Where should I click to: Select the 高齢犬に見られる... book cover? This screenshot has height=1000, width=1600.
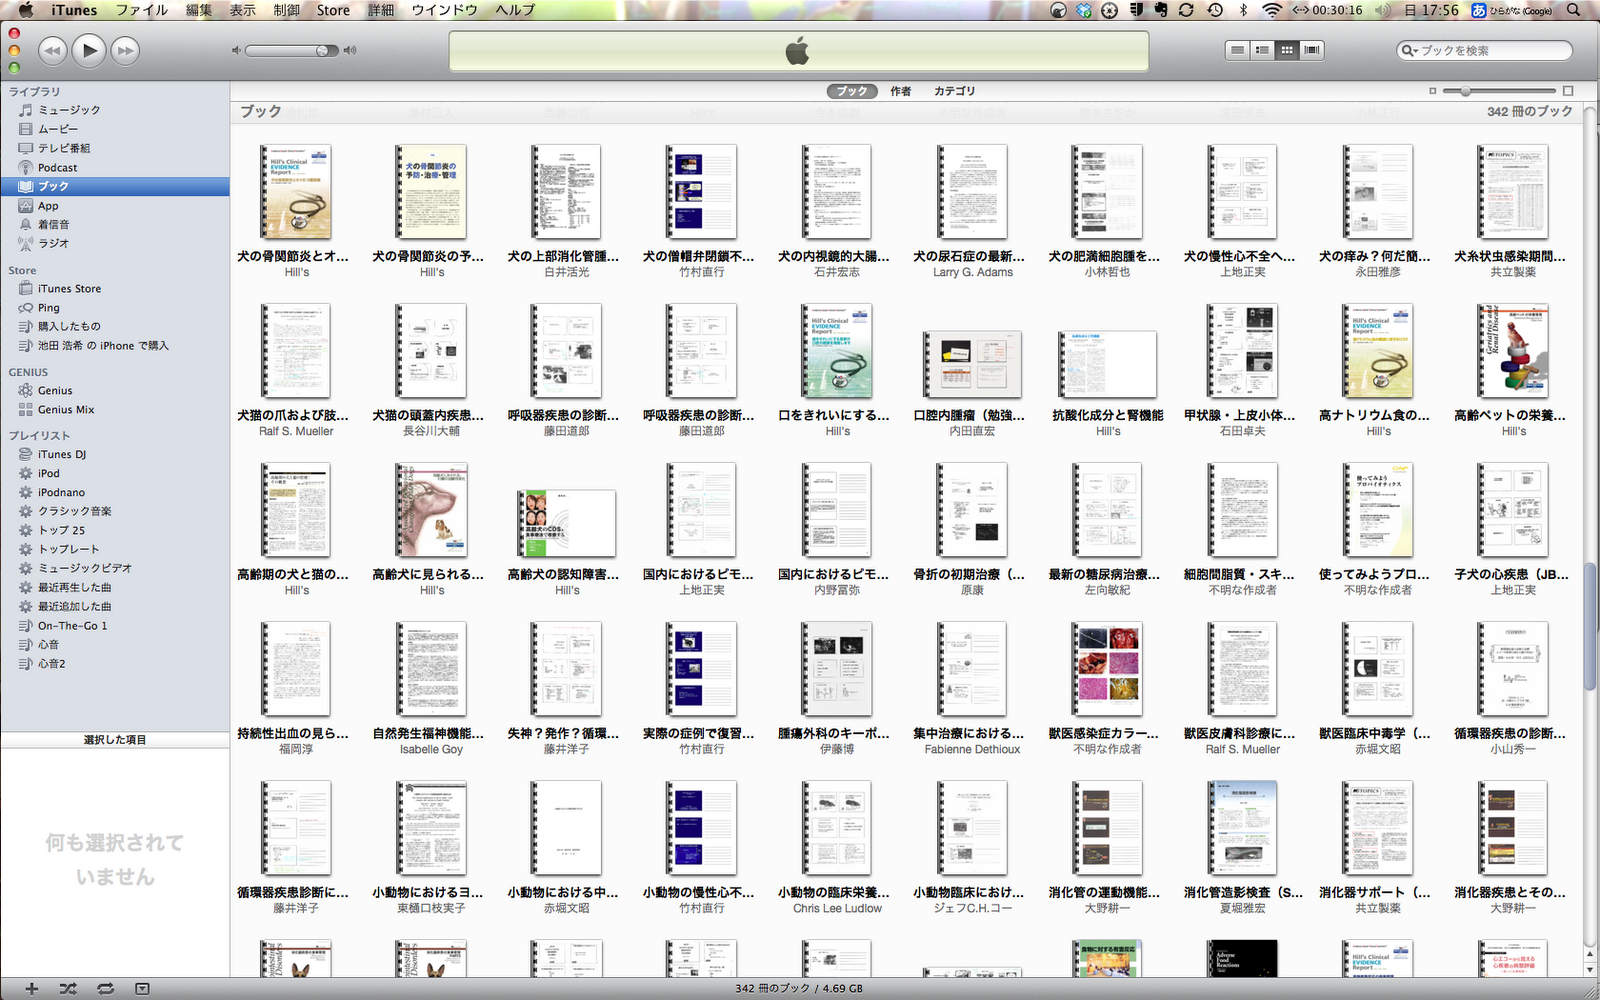(x=431, y=509)
